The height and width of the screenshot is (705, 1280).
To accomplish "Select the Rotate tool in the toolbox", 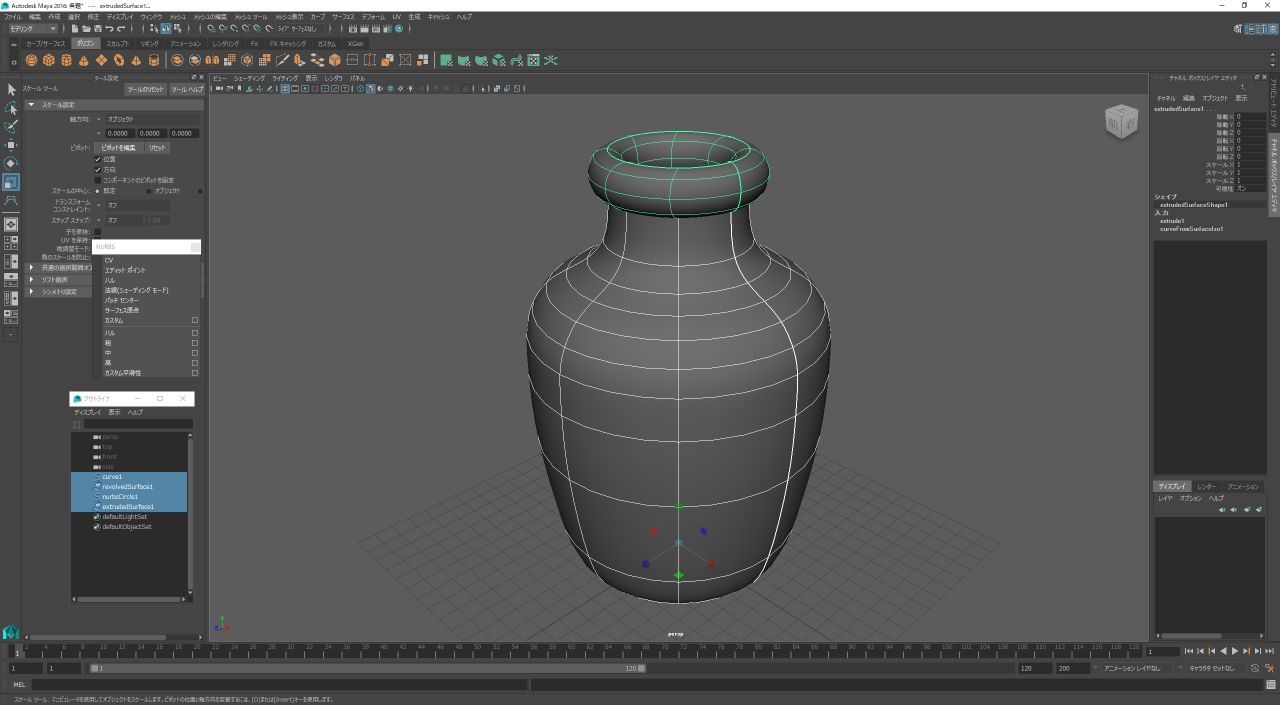I will pyautogui.click(x=11, y=163).
